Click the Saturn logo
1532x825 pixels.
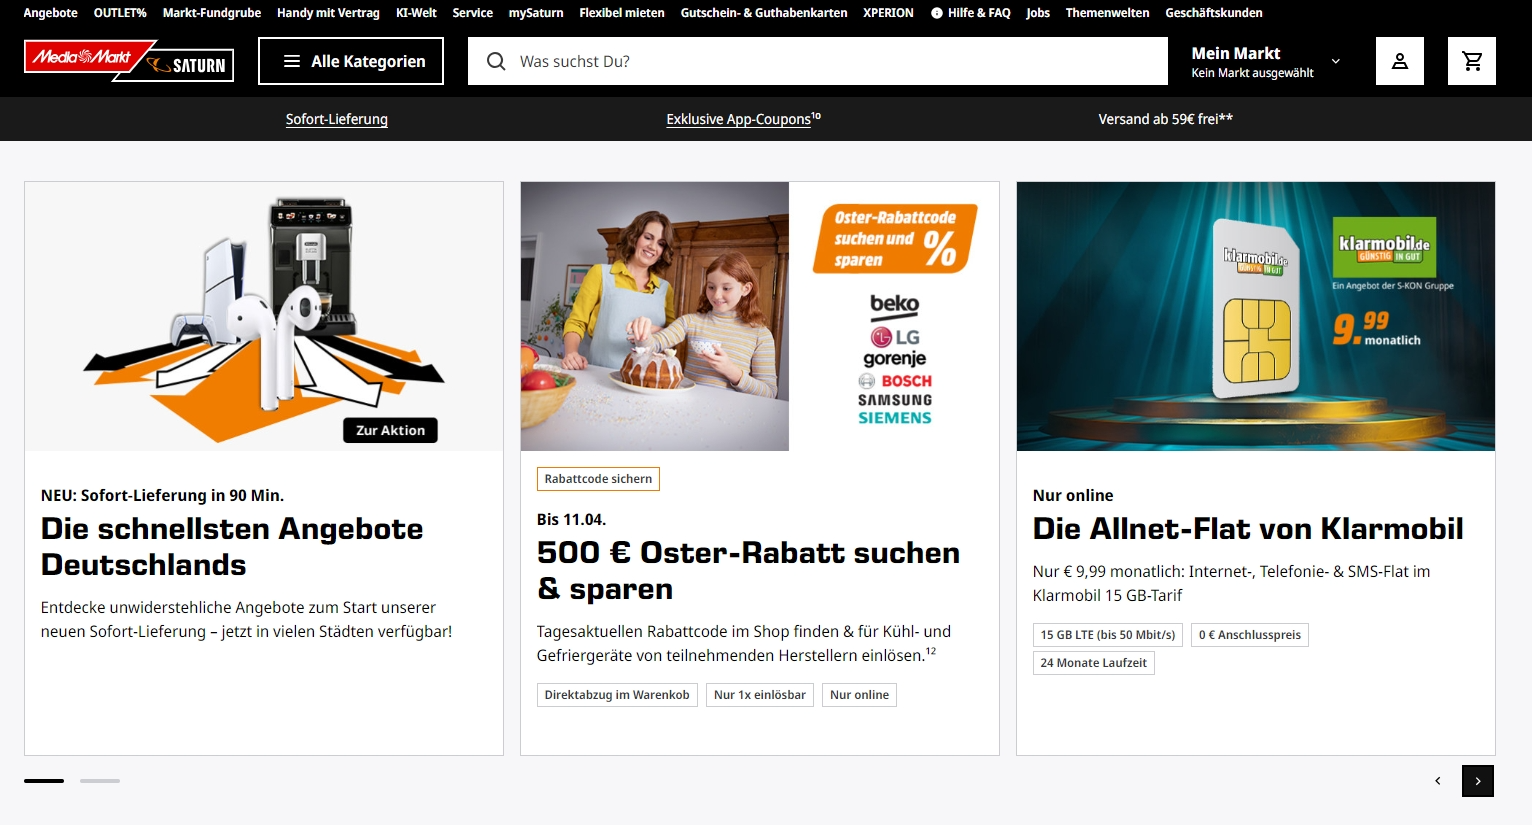pyautogui.click(x=190, y=65)
